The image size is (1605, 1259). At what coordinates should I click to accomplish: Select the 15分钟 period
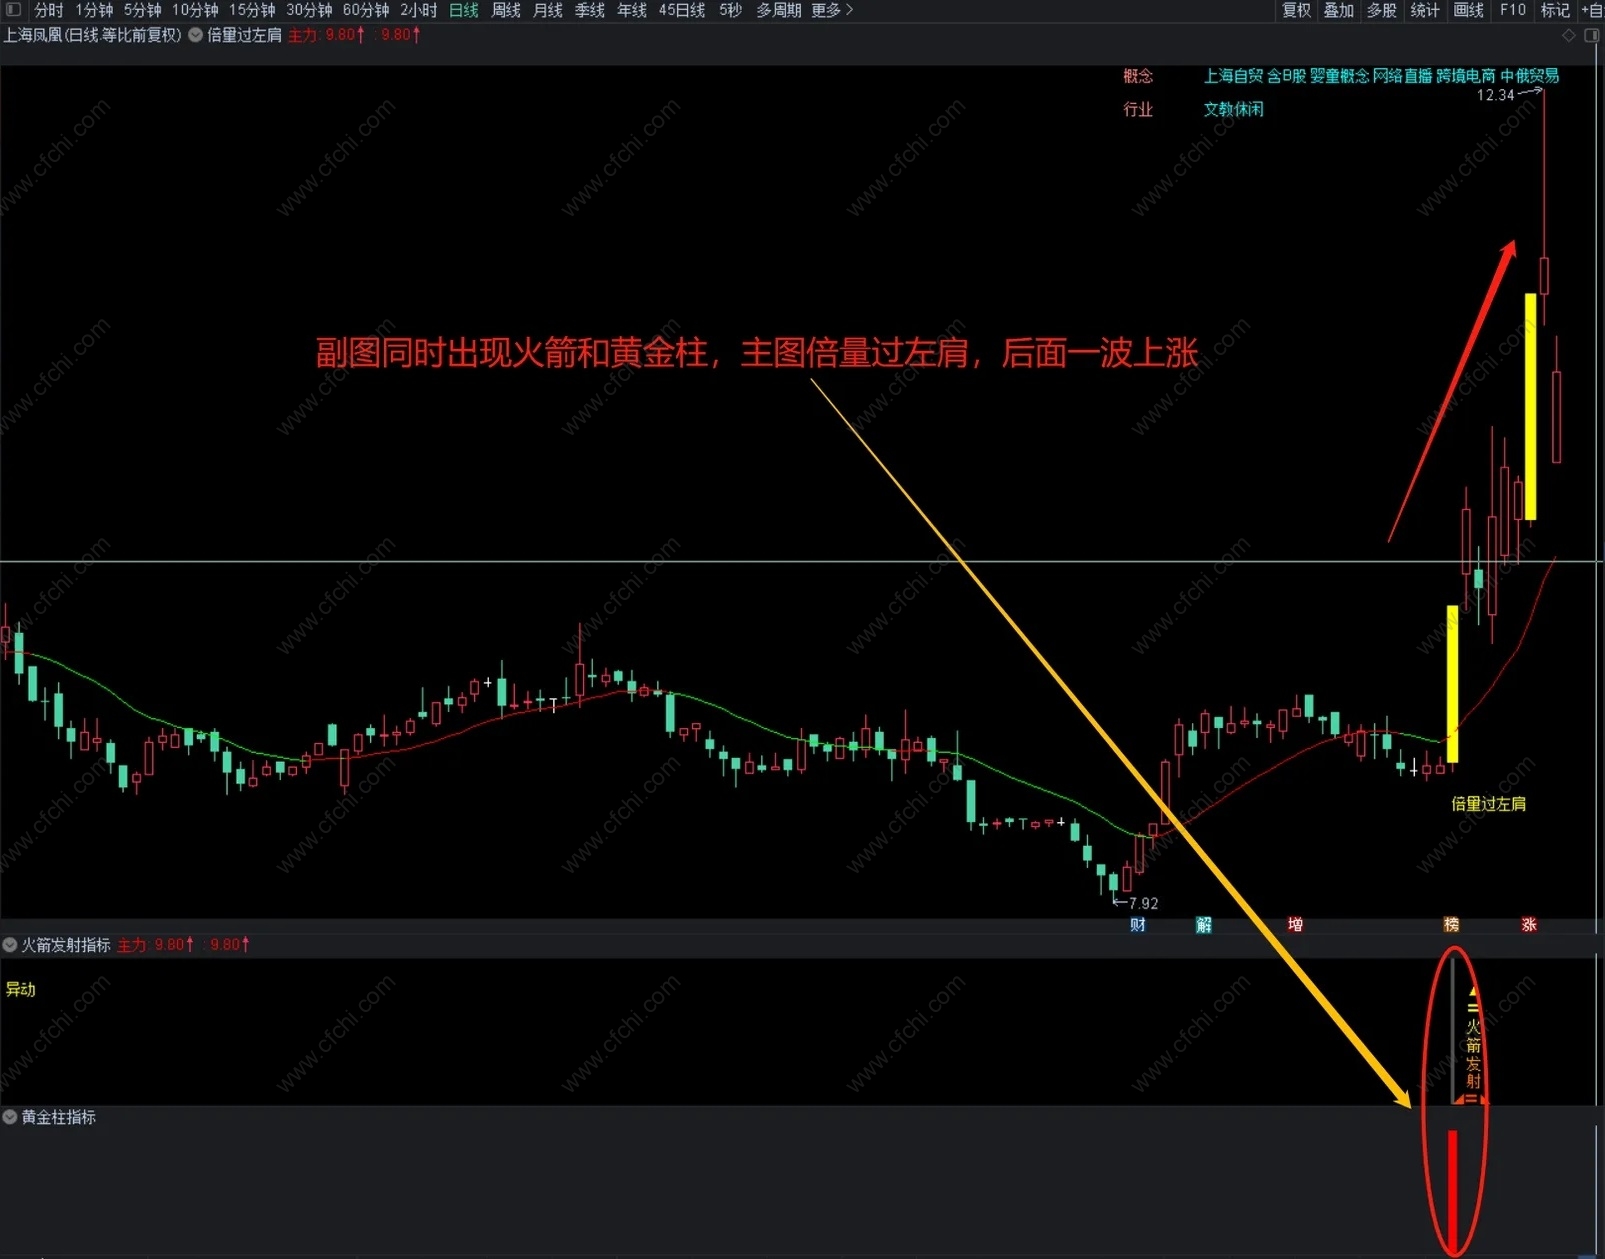(252, 10)
